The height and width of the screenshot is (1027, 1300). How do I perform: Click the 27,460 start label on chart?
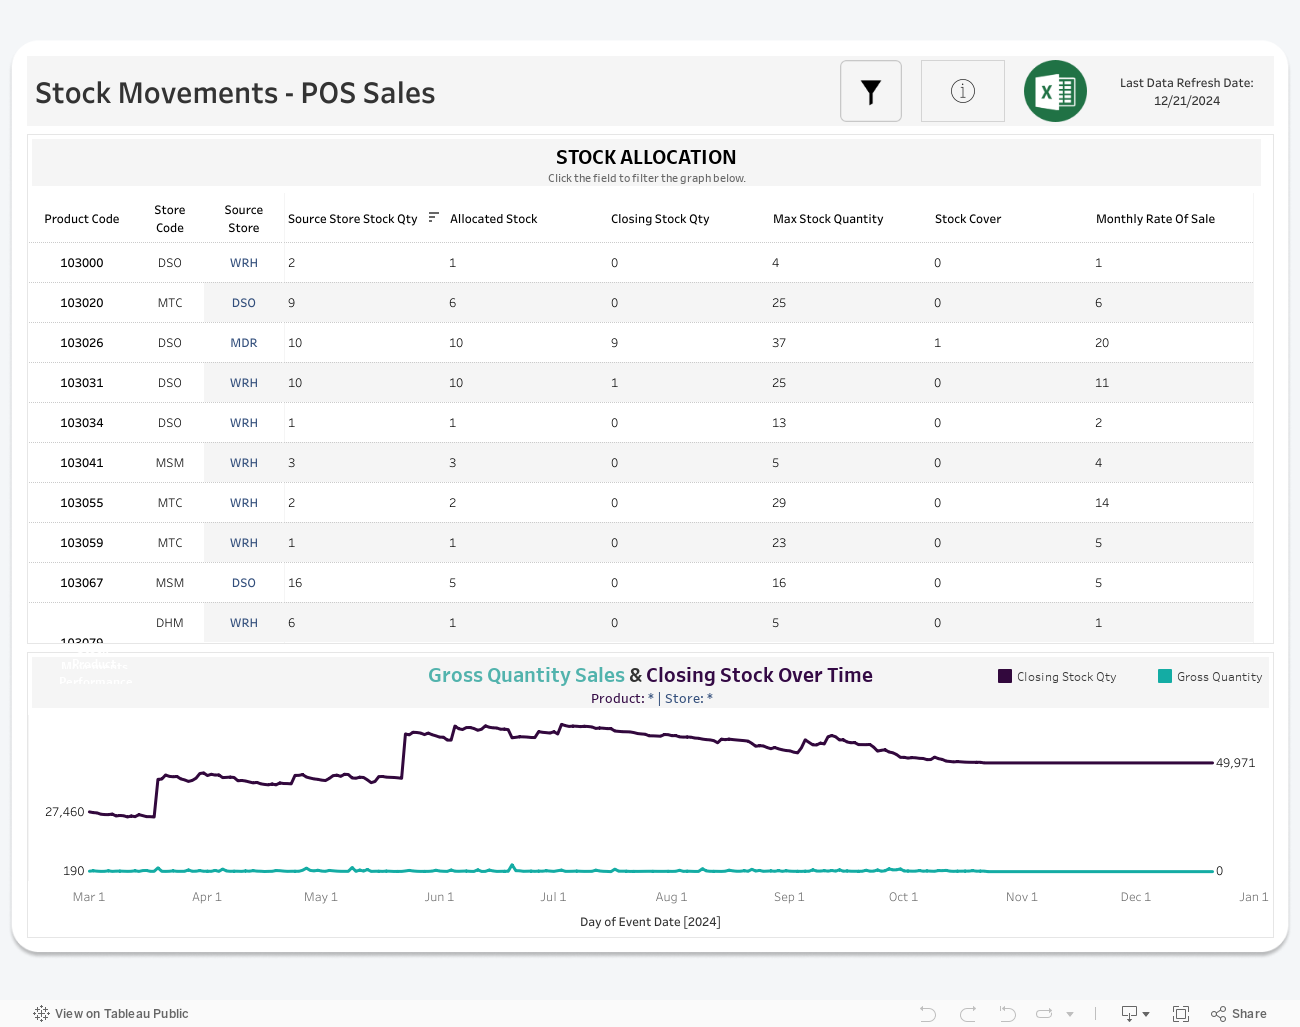pos(65,812)
